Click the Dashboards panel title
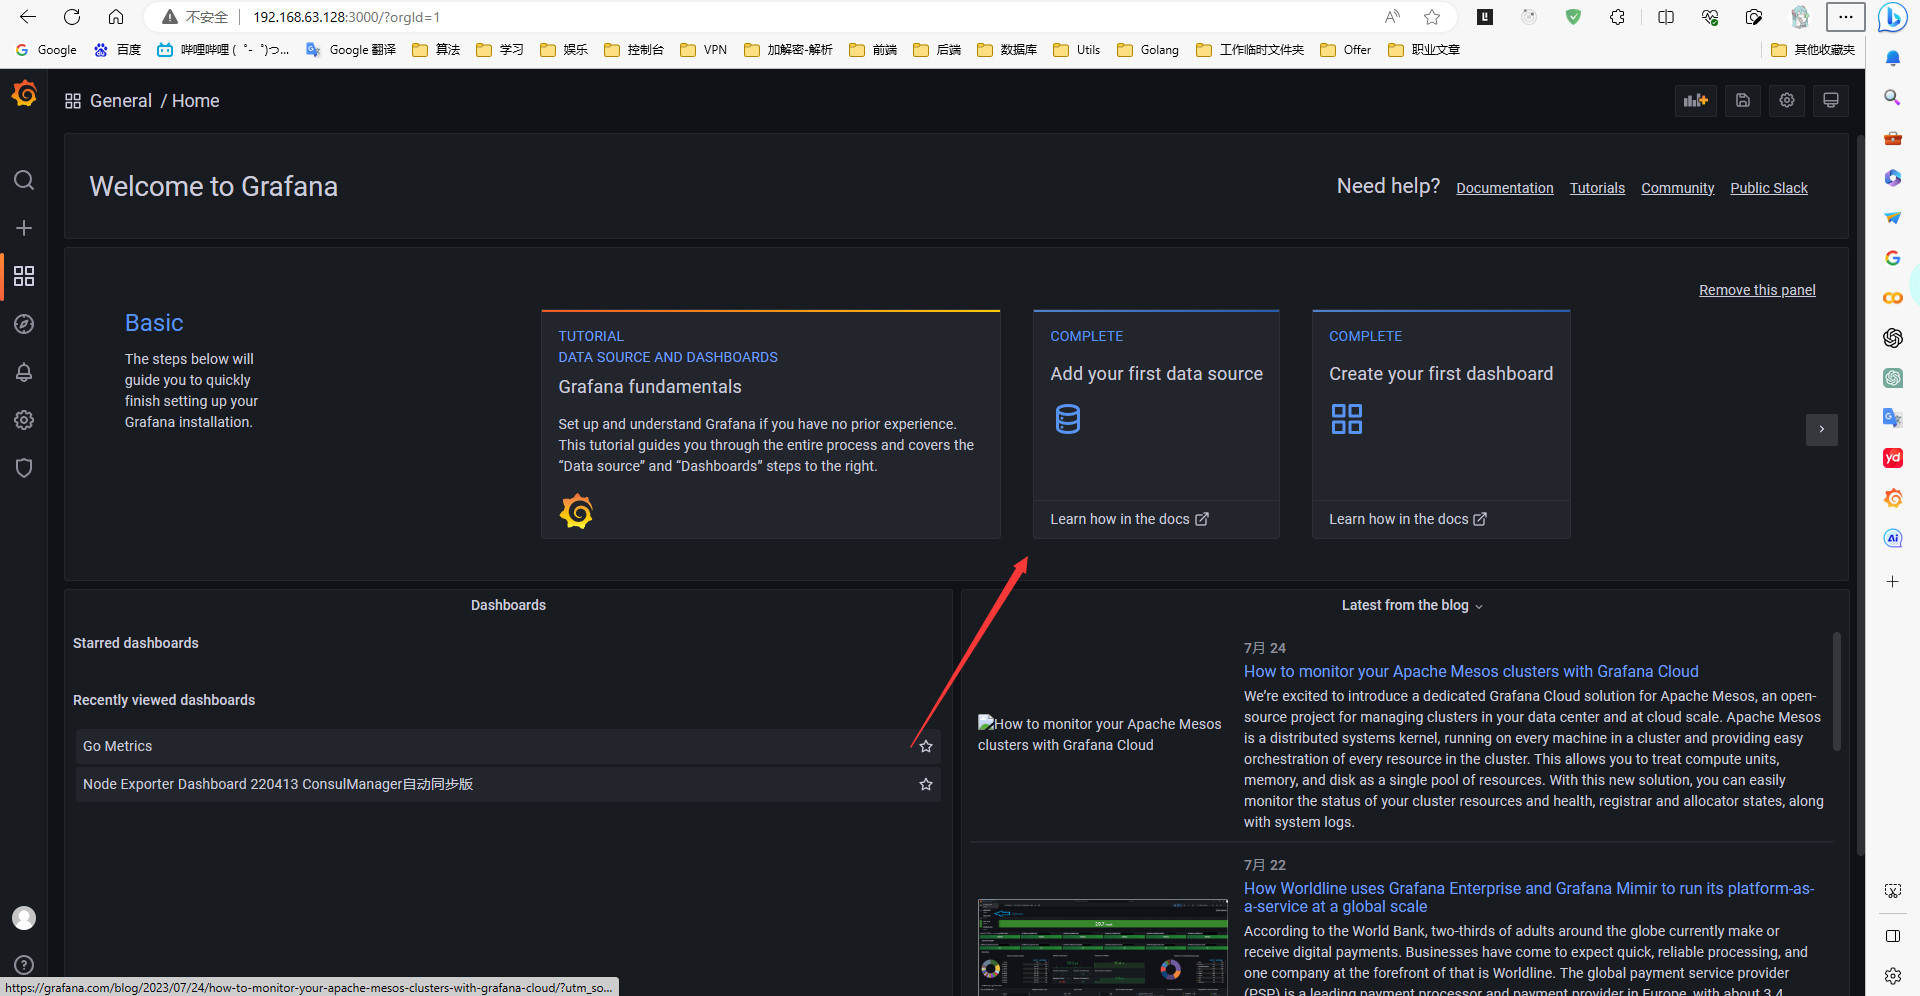 (508, 605)
